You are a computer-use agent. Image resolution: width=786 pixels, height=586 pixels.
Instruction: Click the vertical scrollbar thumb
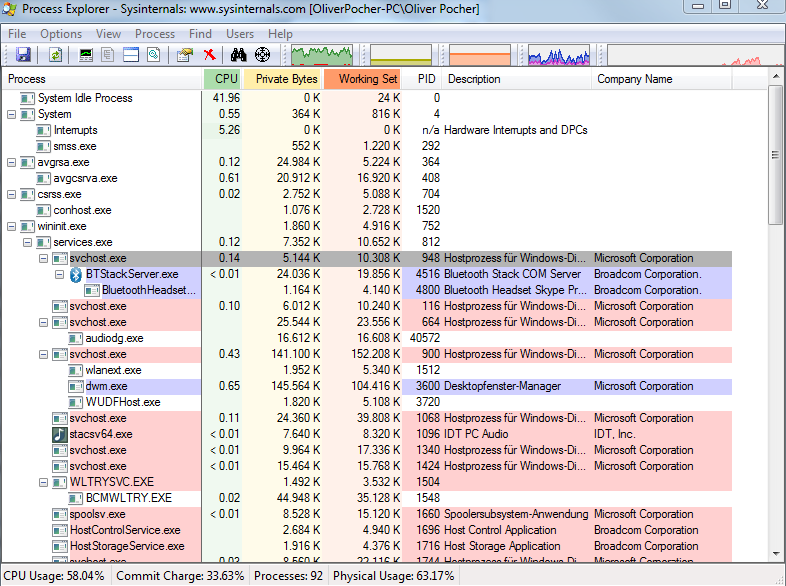(775, 155)
